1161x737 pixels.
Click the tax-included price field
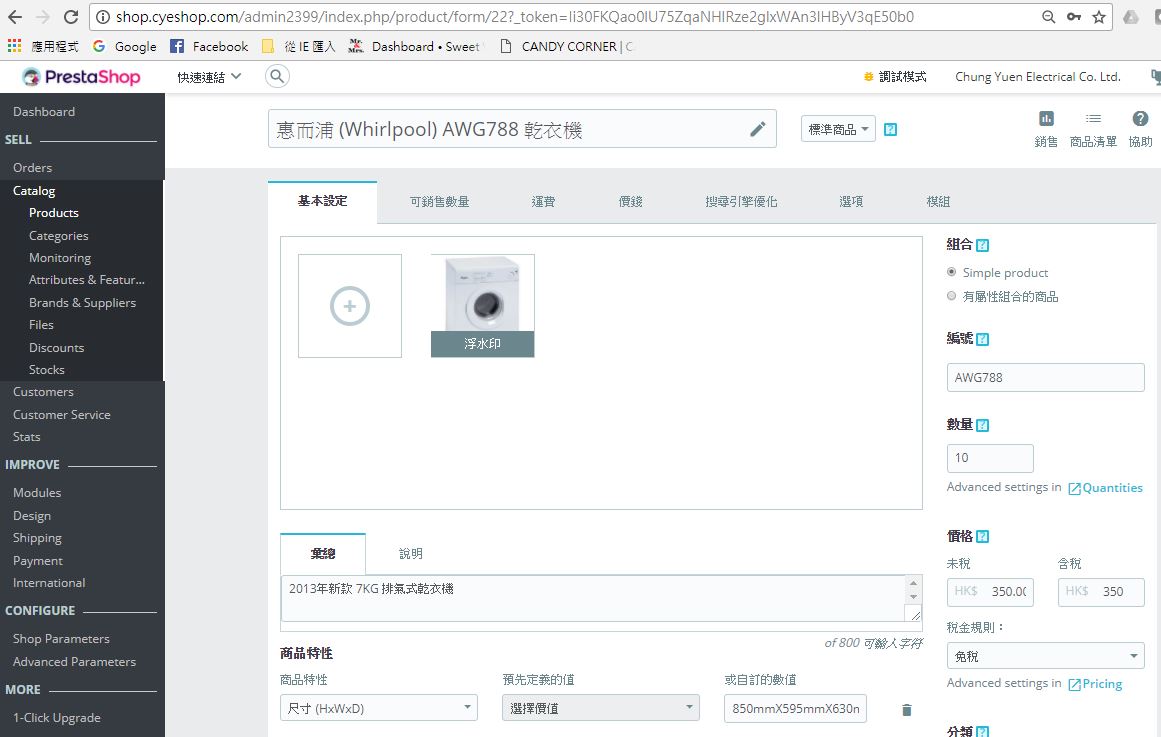tap(1101, 592)
